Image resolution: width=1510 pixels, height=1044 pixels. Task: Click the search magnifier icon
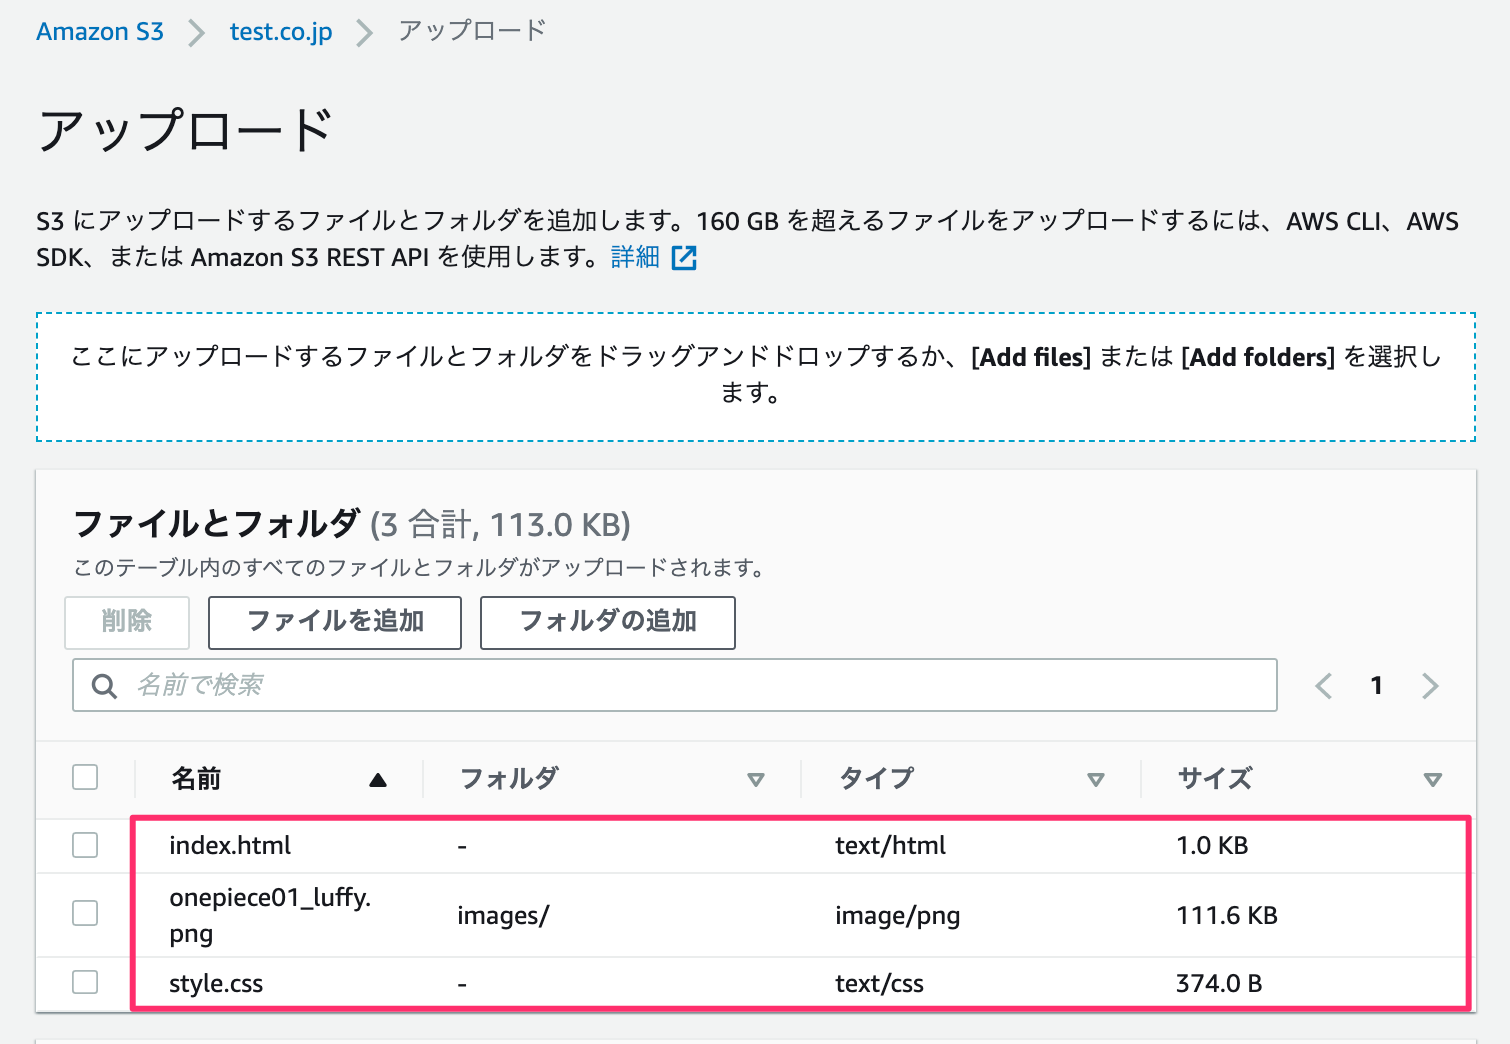(104, 685)
